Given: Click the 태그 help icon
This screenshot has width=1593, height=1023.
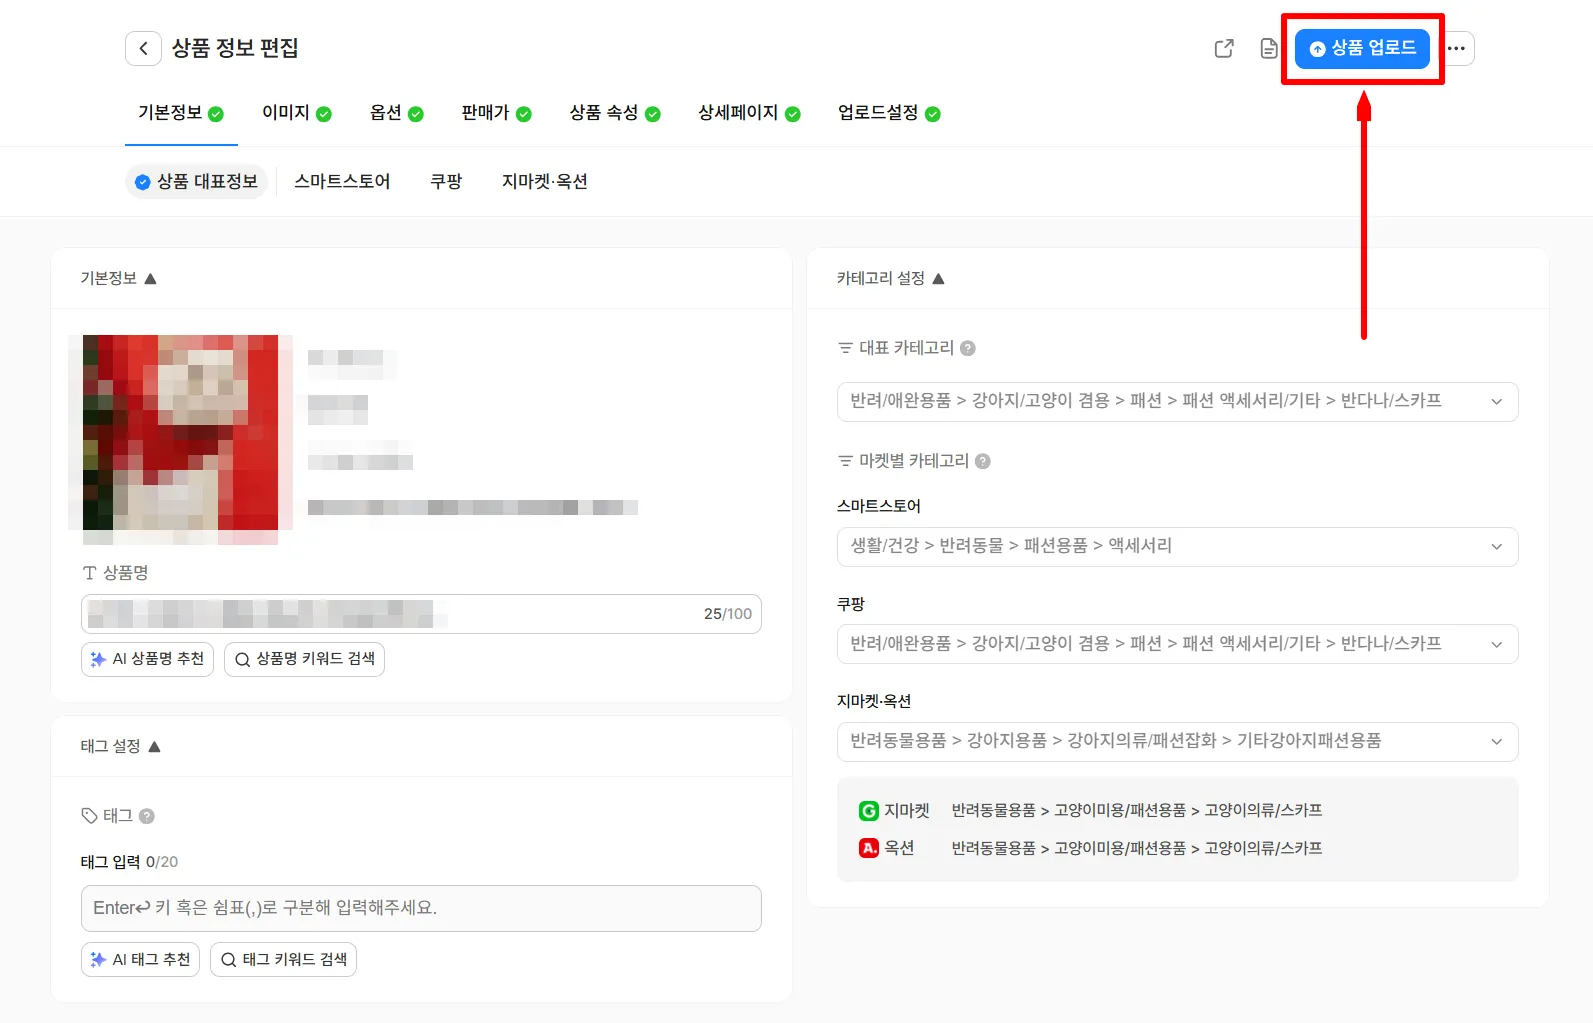Looking at the screenshot, I should 147,816.
